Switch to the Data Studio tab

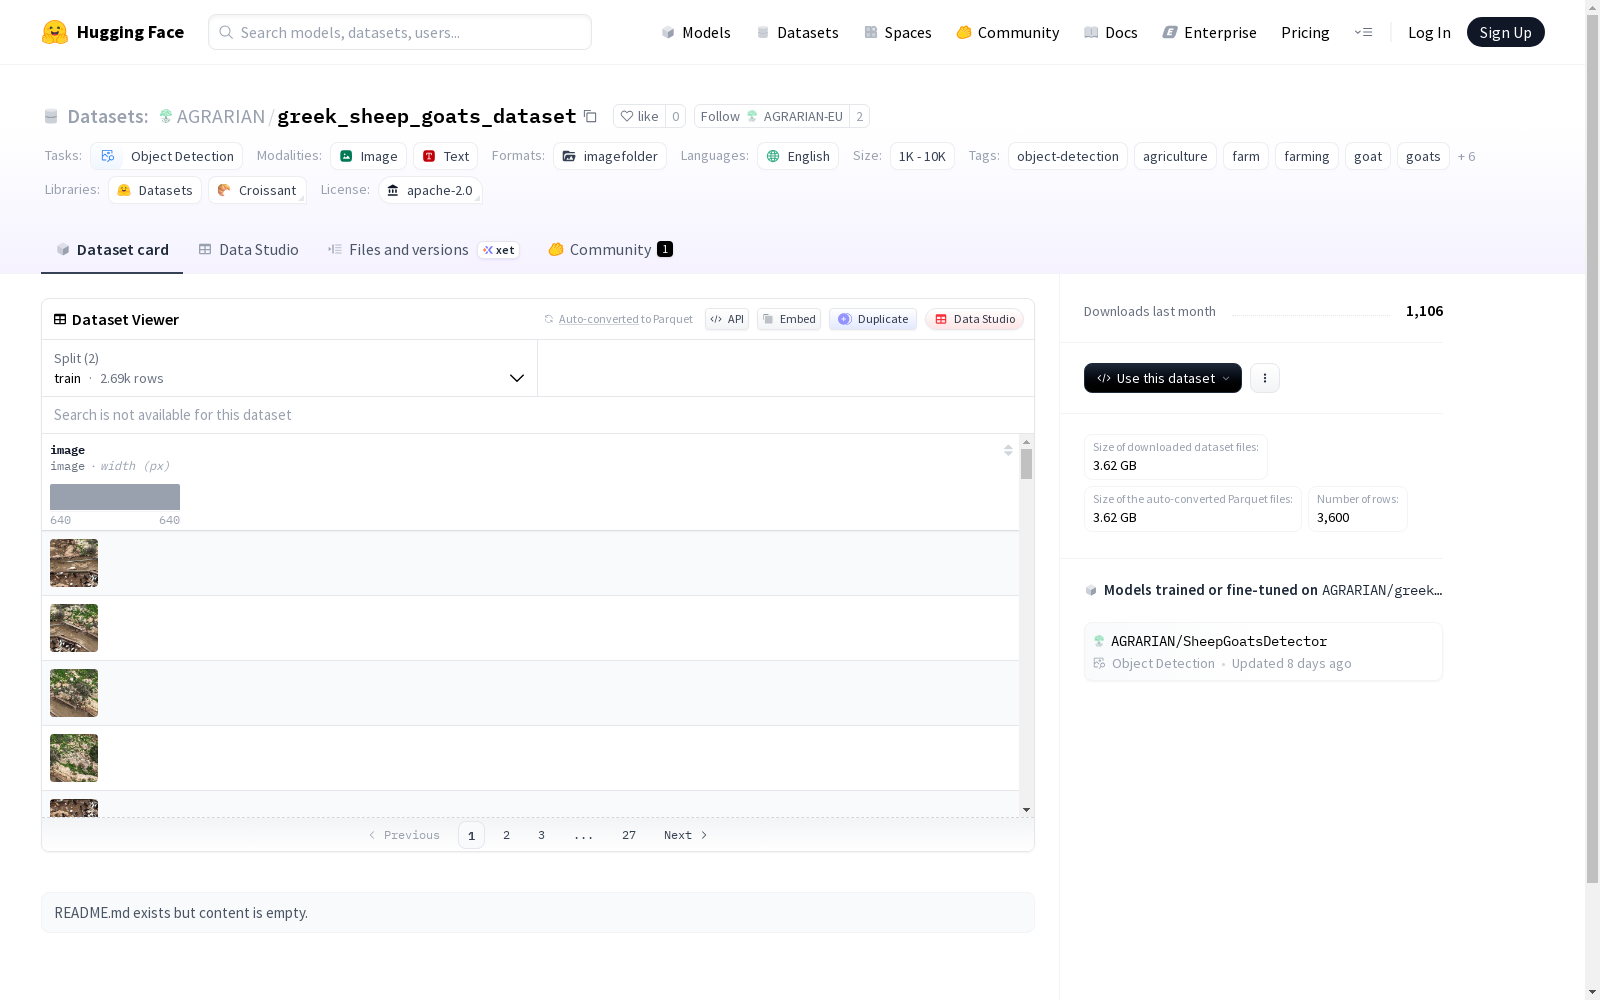tap(248, 250)
